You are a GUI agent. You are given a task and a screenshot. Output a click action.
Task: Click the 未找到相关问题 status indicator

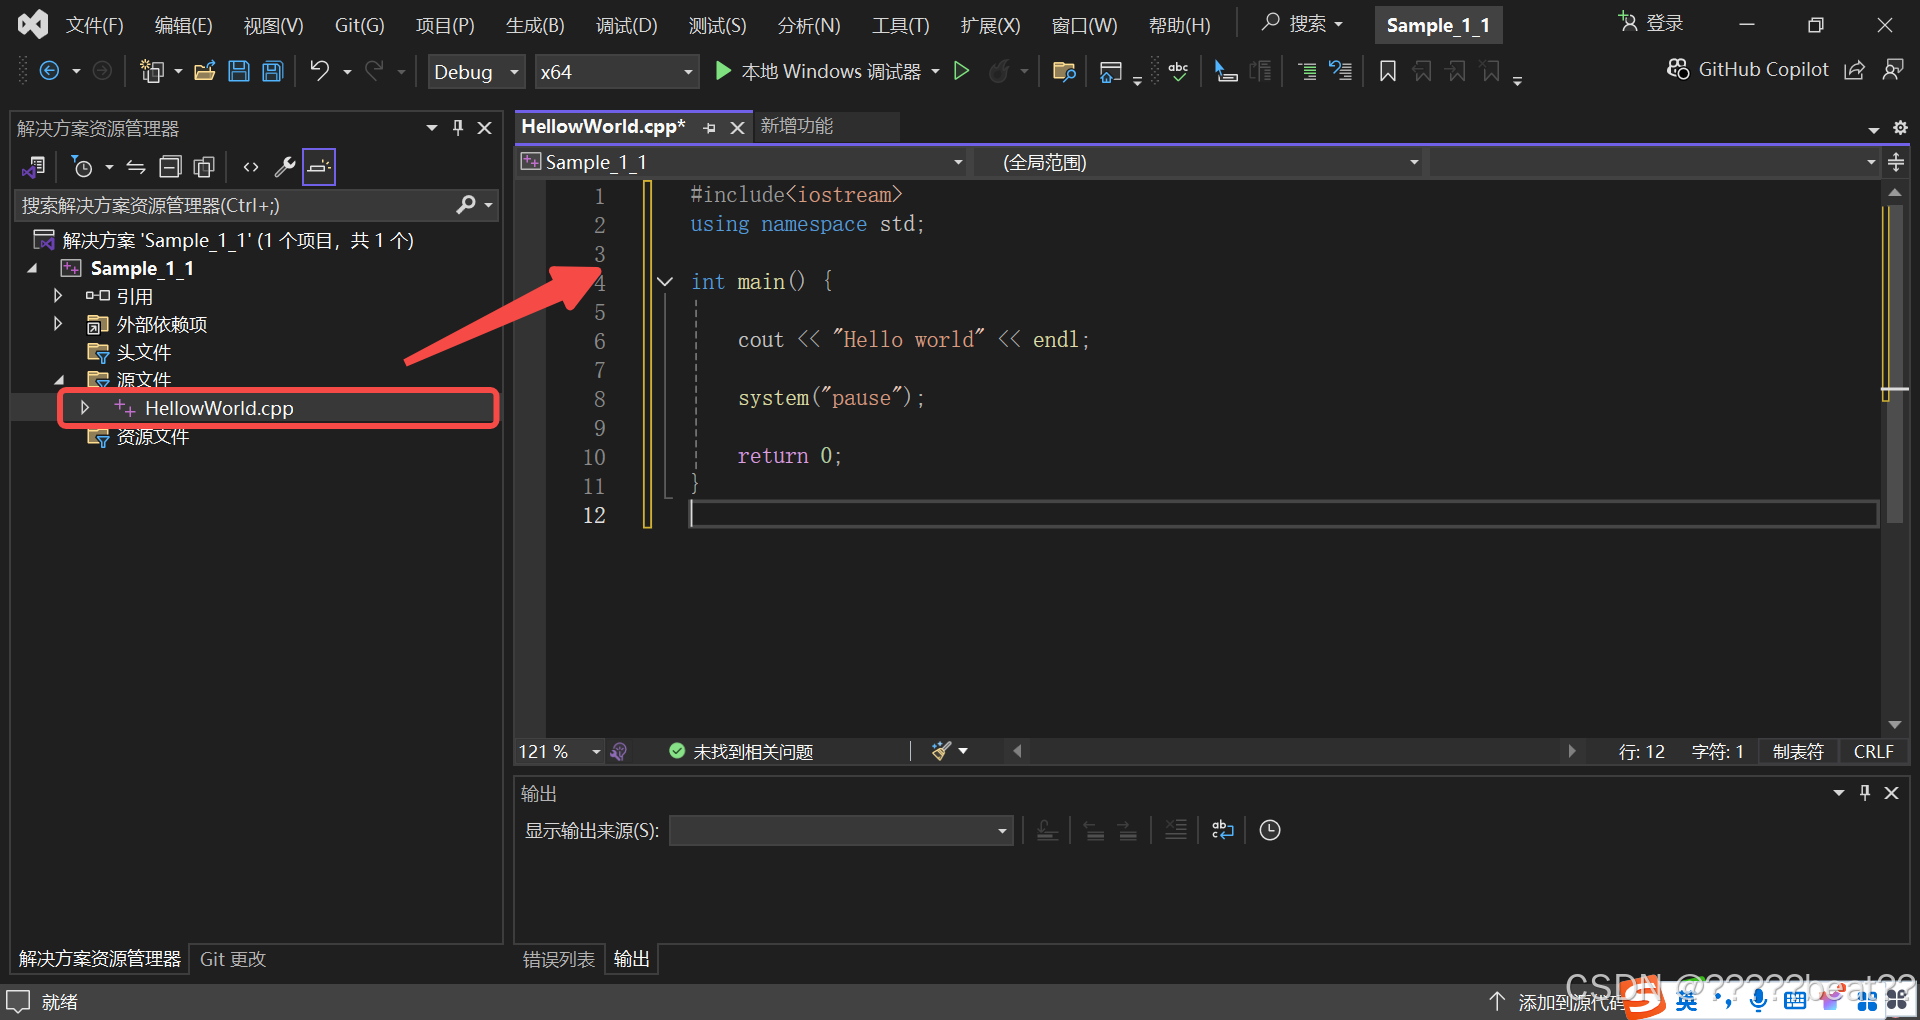(741, 751)
